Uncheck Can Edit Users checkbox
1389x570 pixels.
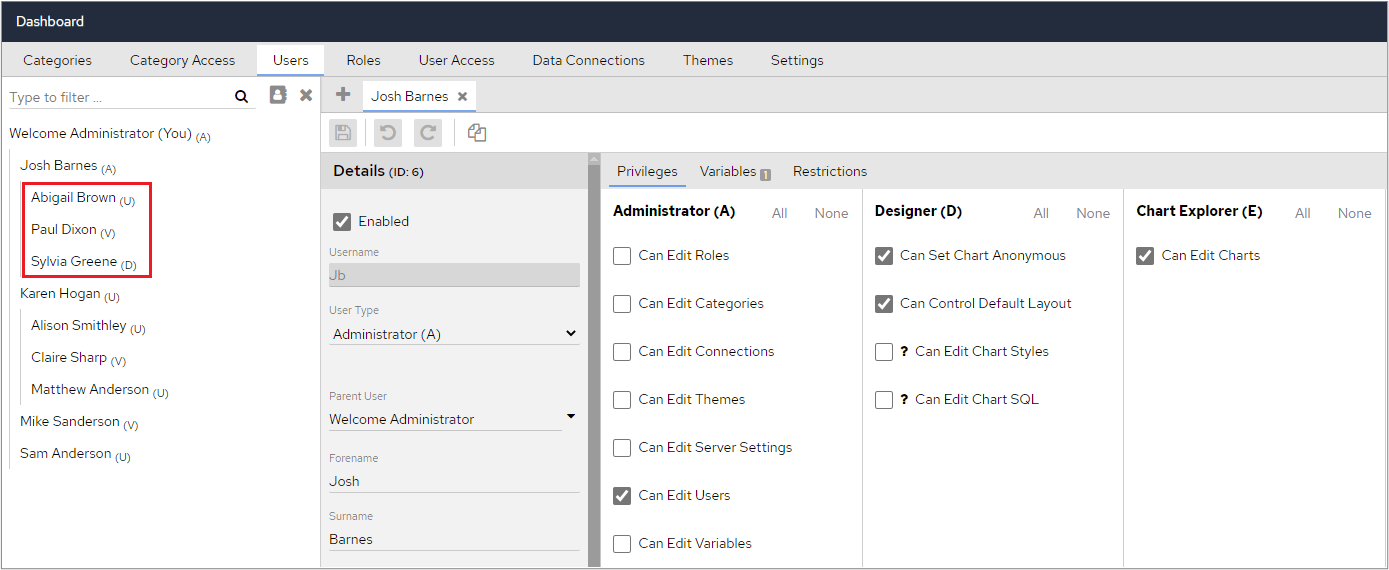pos(622,495)
